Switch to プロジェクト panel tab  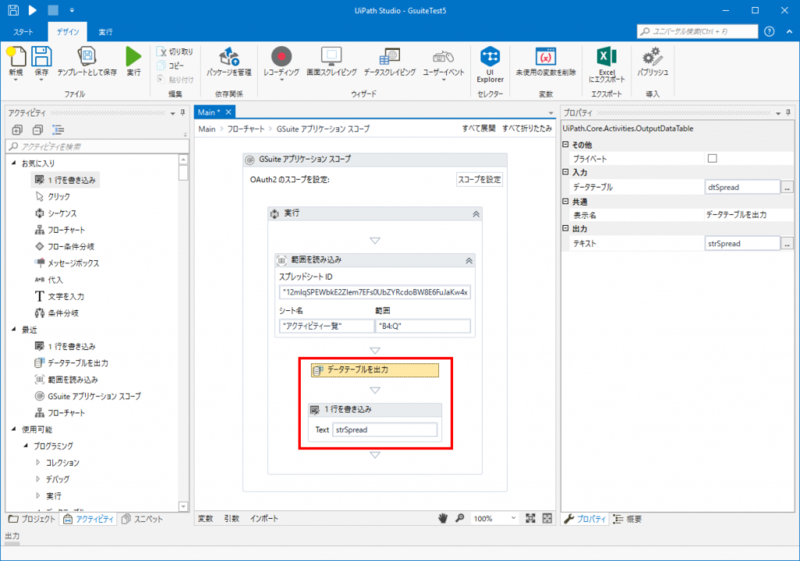tap(32, 519)
